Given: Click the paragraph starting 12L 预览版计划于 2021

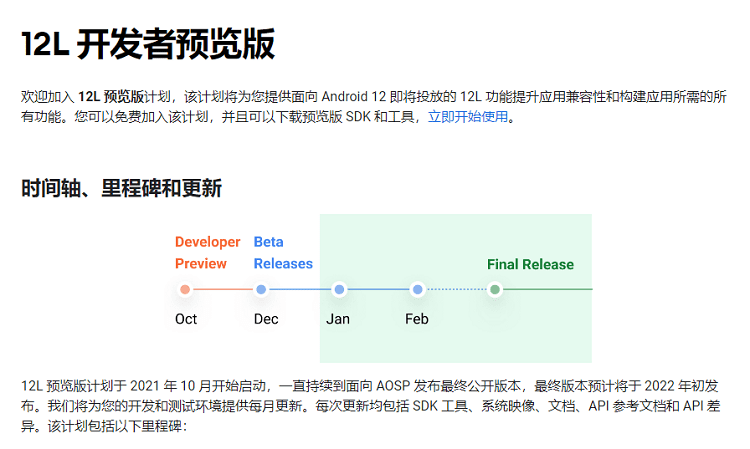Looking at the screenshot, I should click(x=371, y=406).
